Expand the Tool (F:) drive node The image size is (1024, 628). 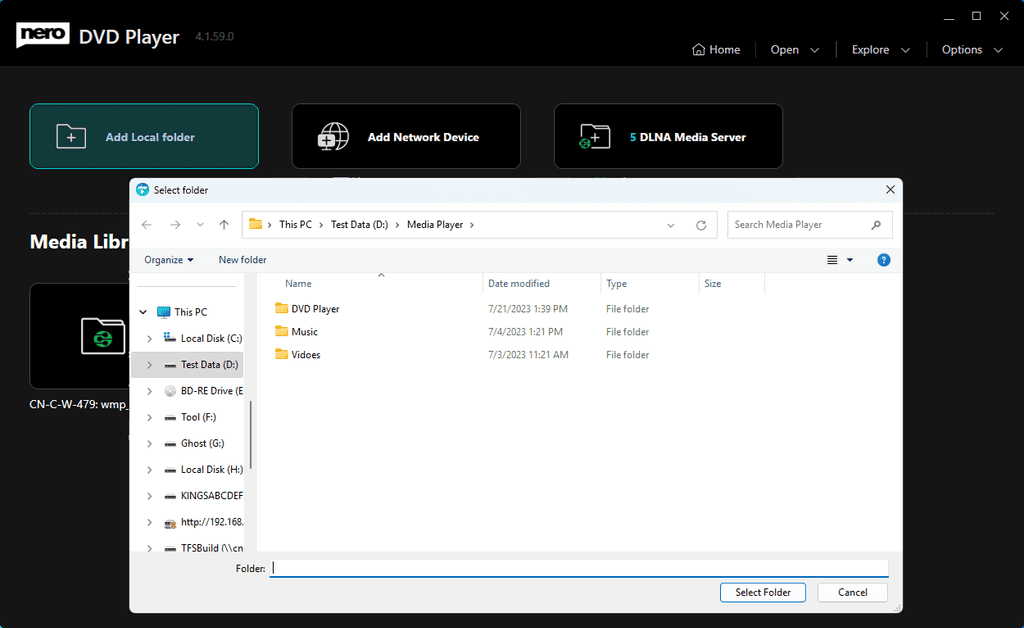tap(150, 417)
